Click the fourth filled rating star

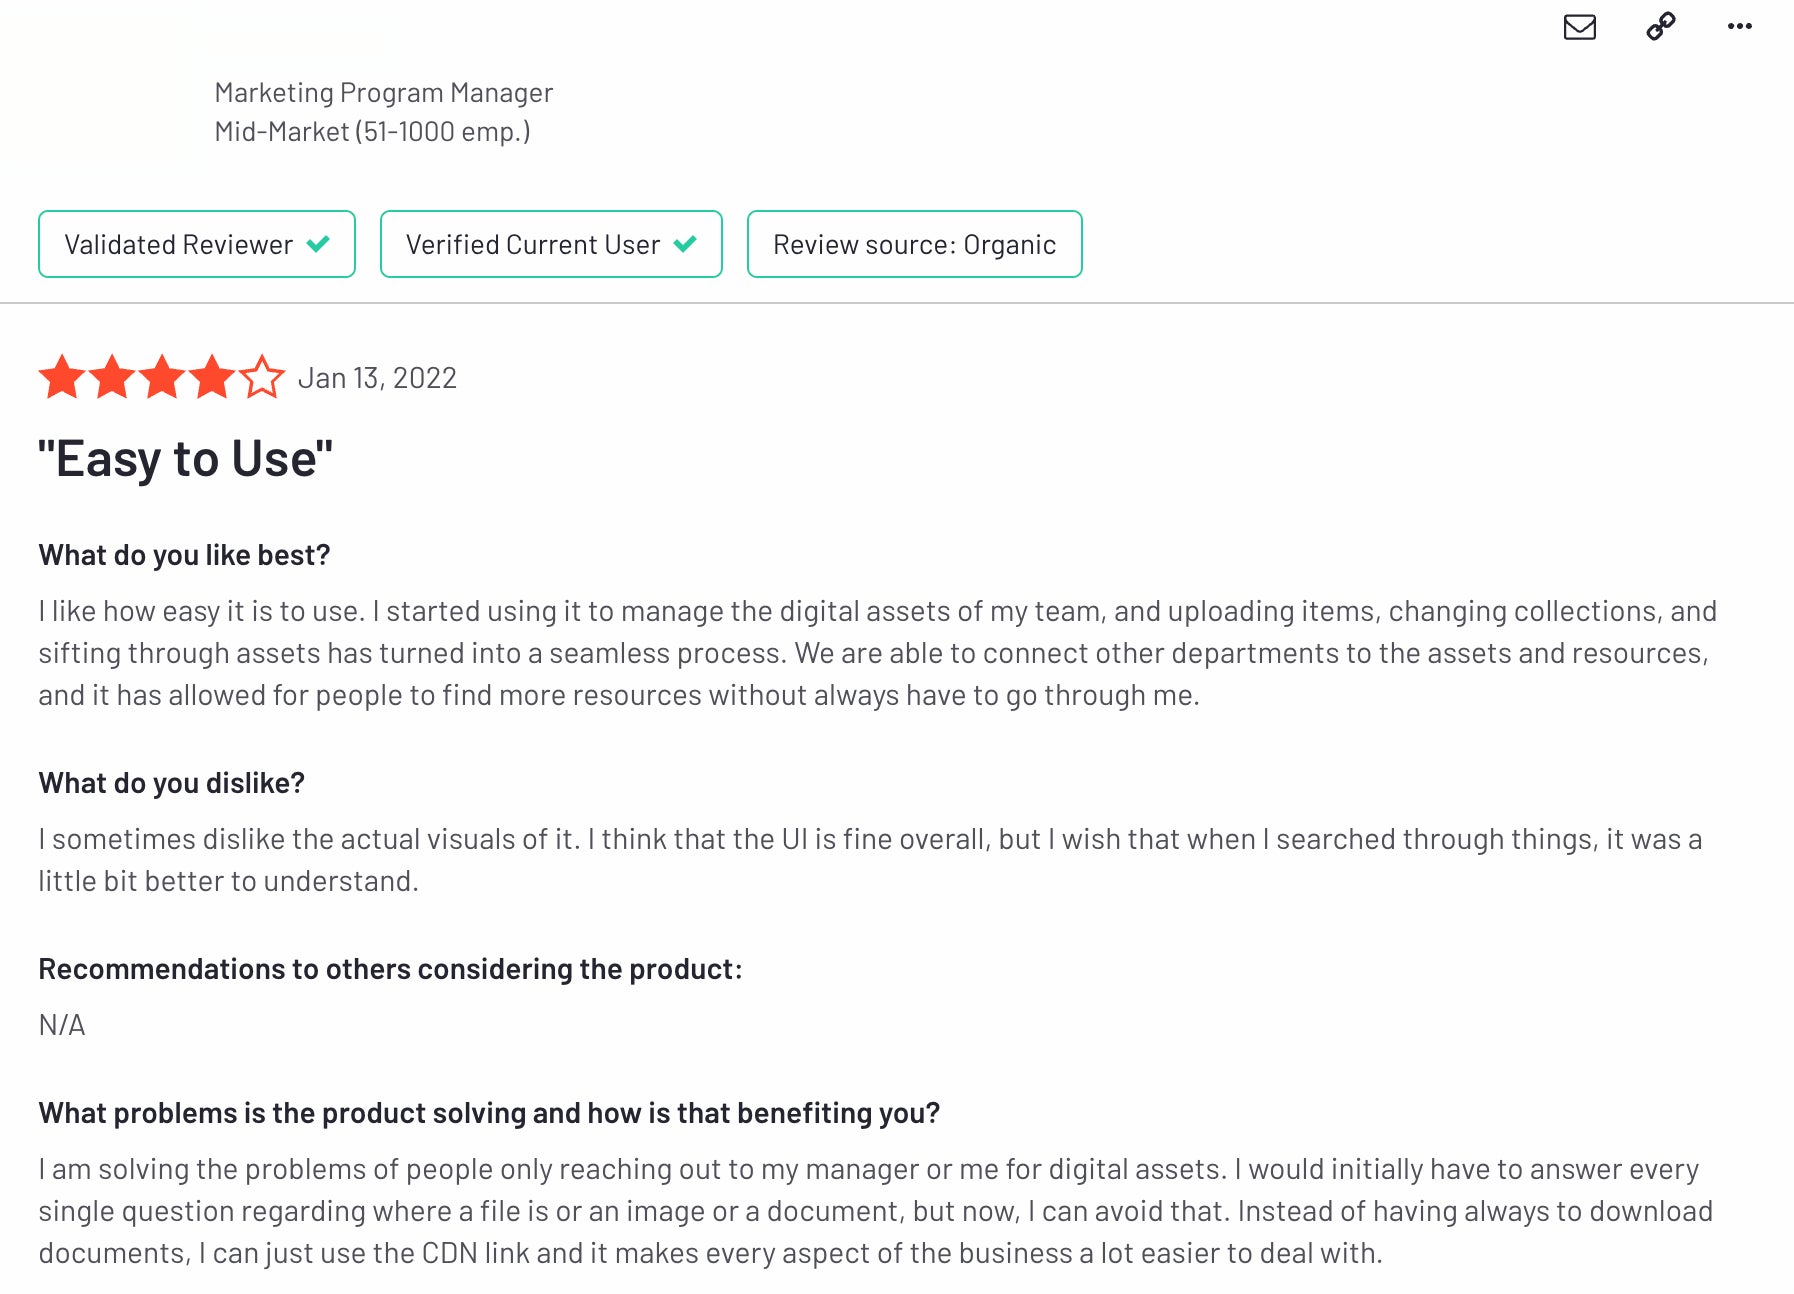(212, 377)
